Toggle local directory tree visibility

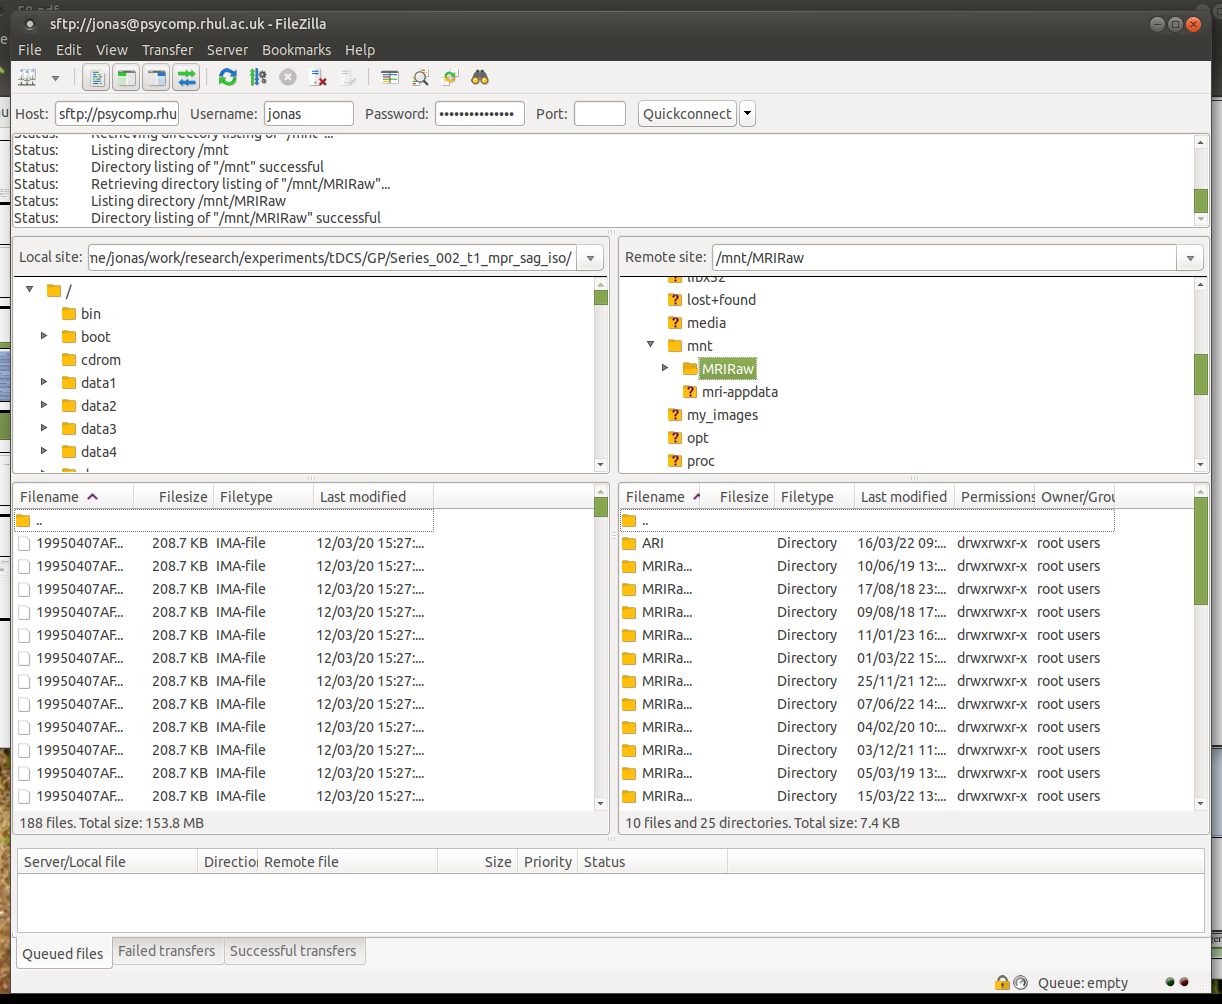point(126,77)
